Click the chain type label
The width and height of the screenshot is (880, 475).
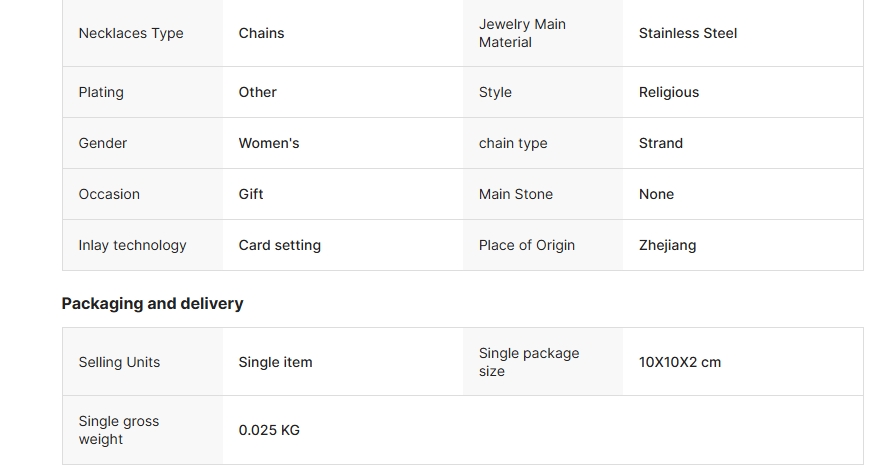coord(513,143)
